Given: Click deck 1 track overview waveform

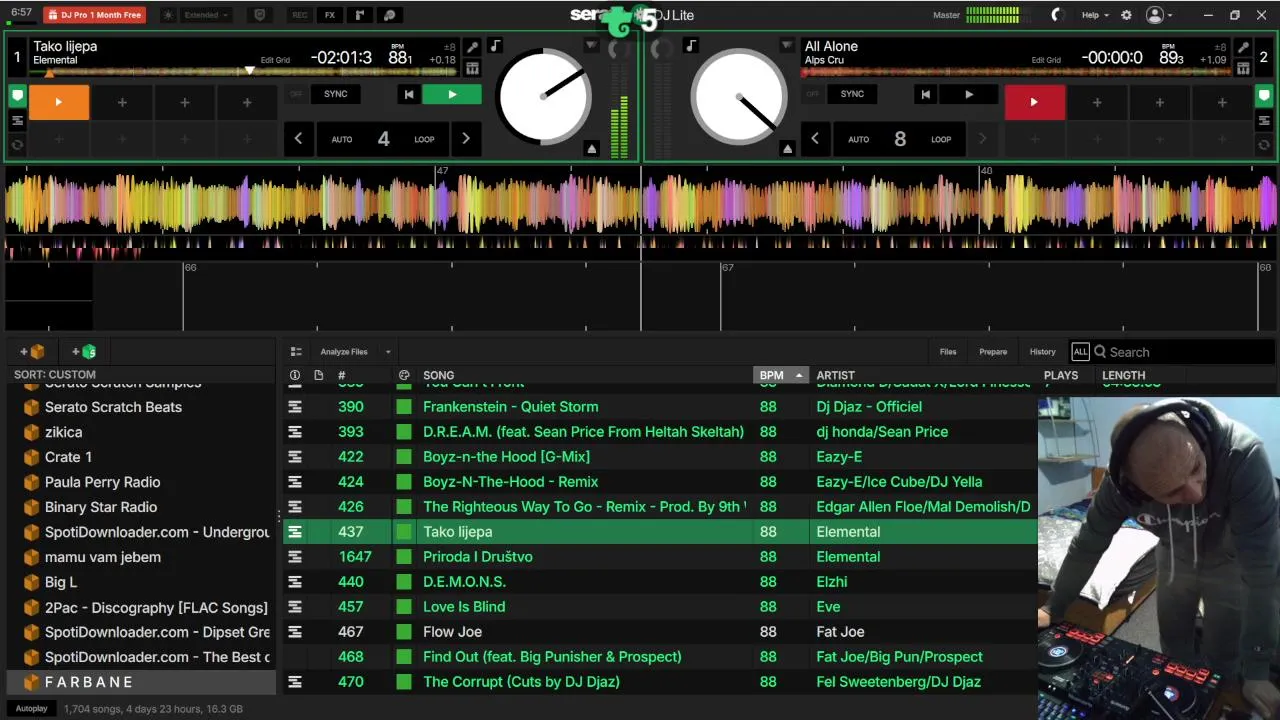Looking at the screenshot, I should point(243,71).
